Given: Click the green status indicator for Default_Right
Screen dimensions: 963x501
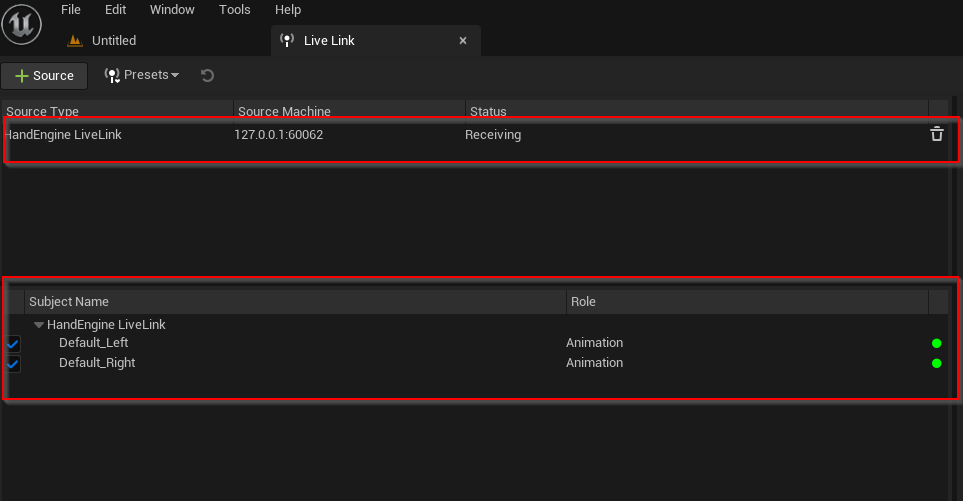Looking at the screenshot, I should pyautogui.click(x=937, y=363).
